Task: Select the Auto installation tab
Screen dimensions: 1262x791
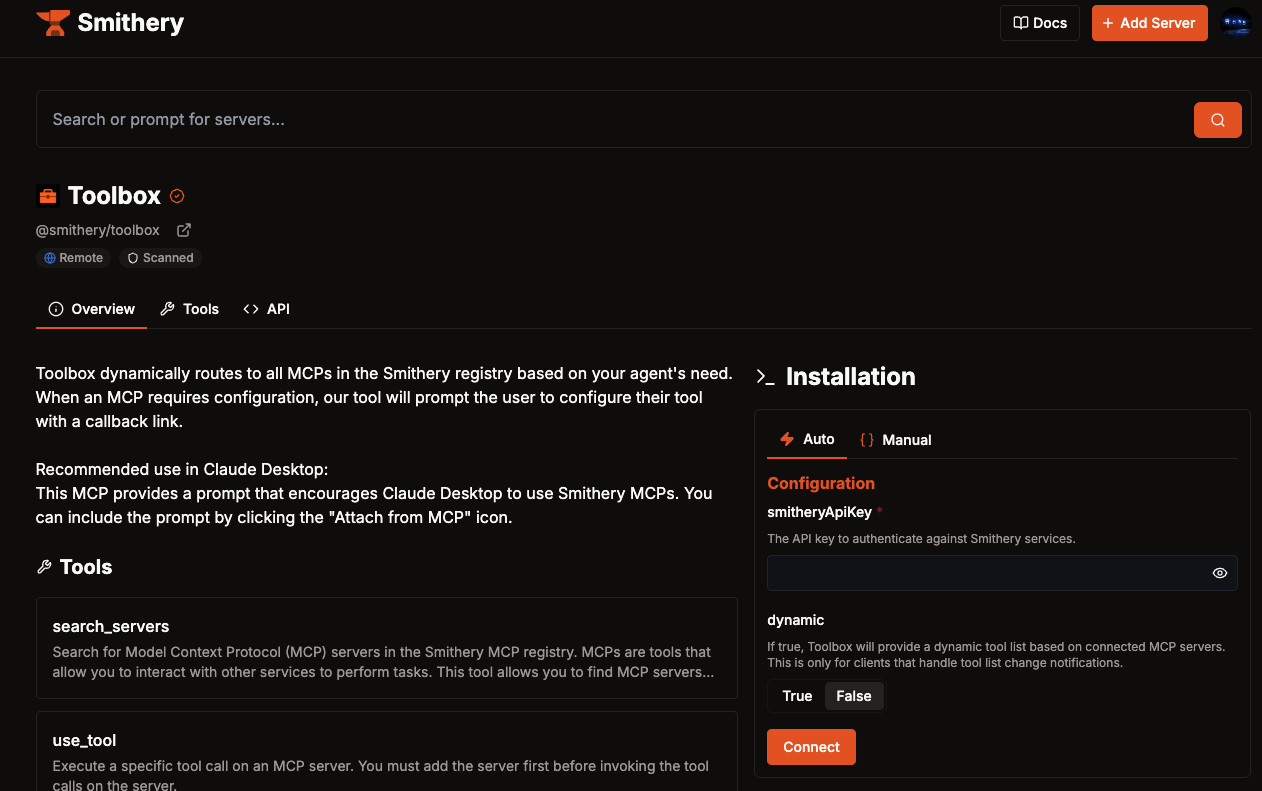Action: click(807, 439)
